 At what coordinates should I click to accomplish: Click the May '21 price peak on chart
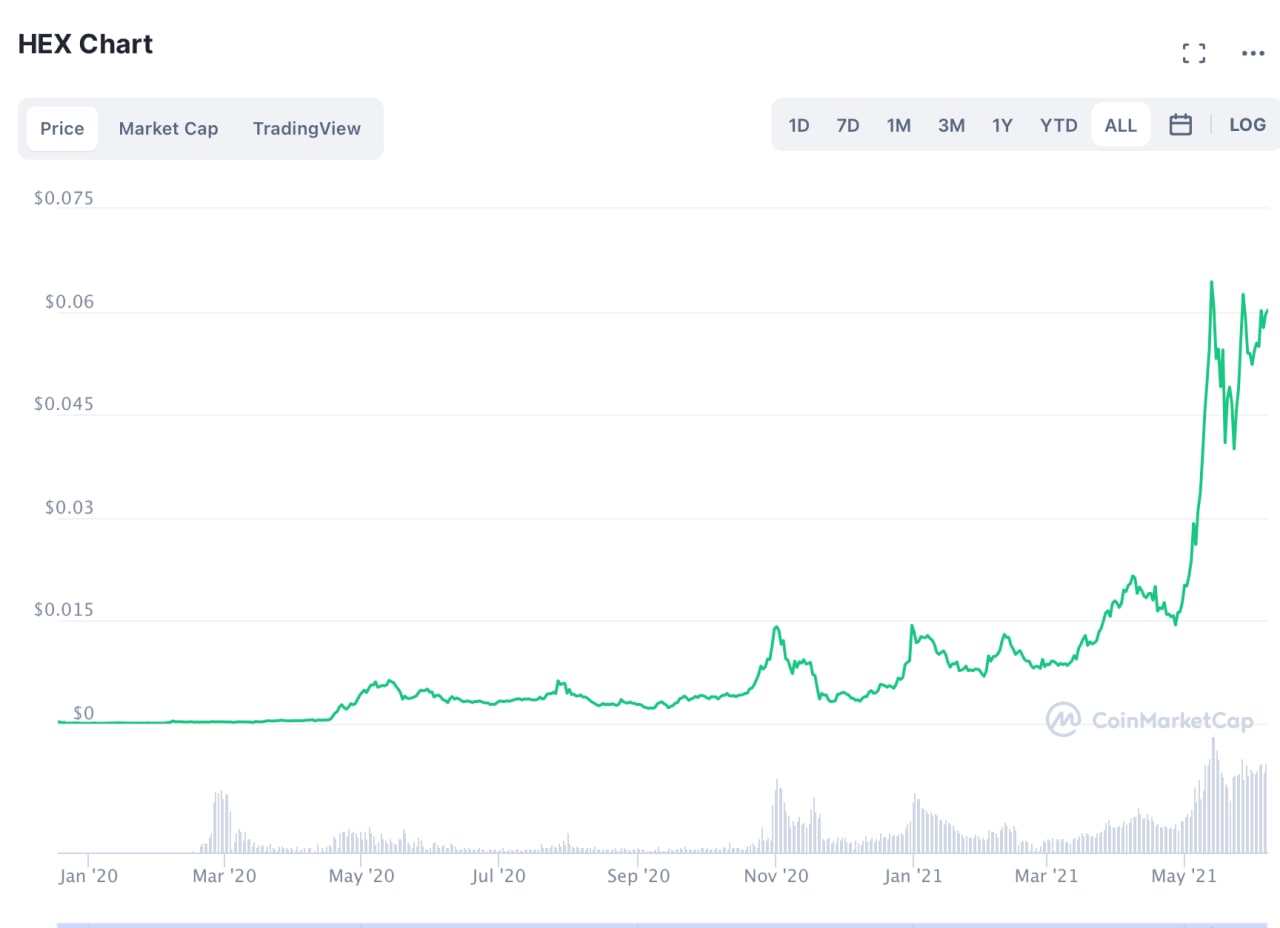pos(1212,282)
